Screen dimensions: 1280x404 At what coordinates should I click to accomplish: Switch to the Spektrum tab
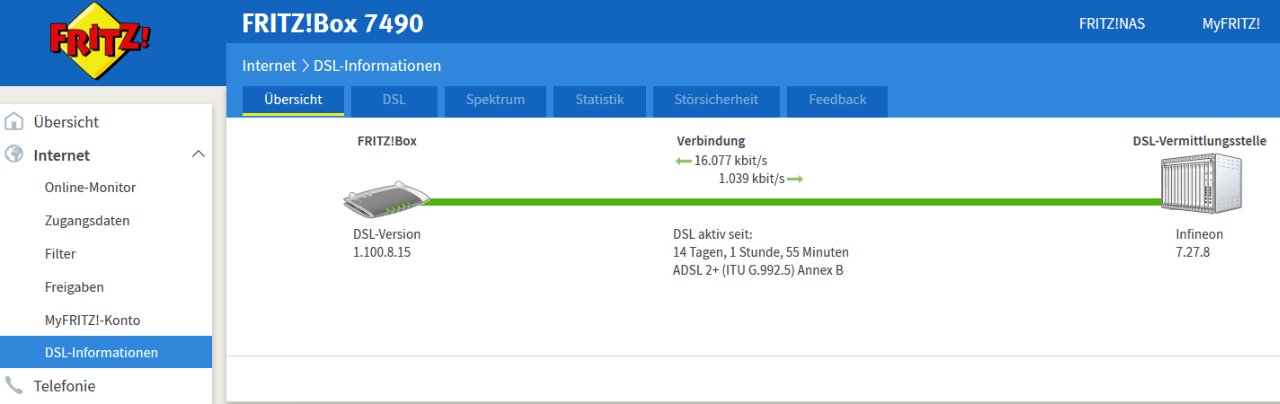pyautogui.click(x=496, y=100)
